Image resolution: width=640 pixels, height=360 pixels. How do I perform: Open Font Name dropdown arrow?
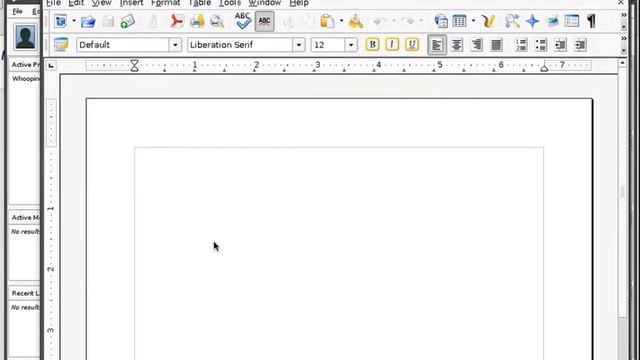pos(299,45)
